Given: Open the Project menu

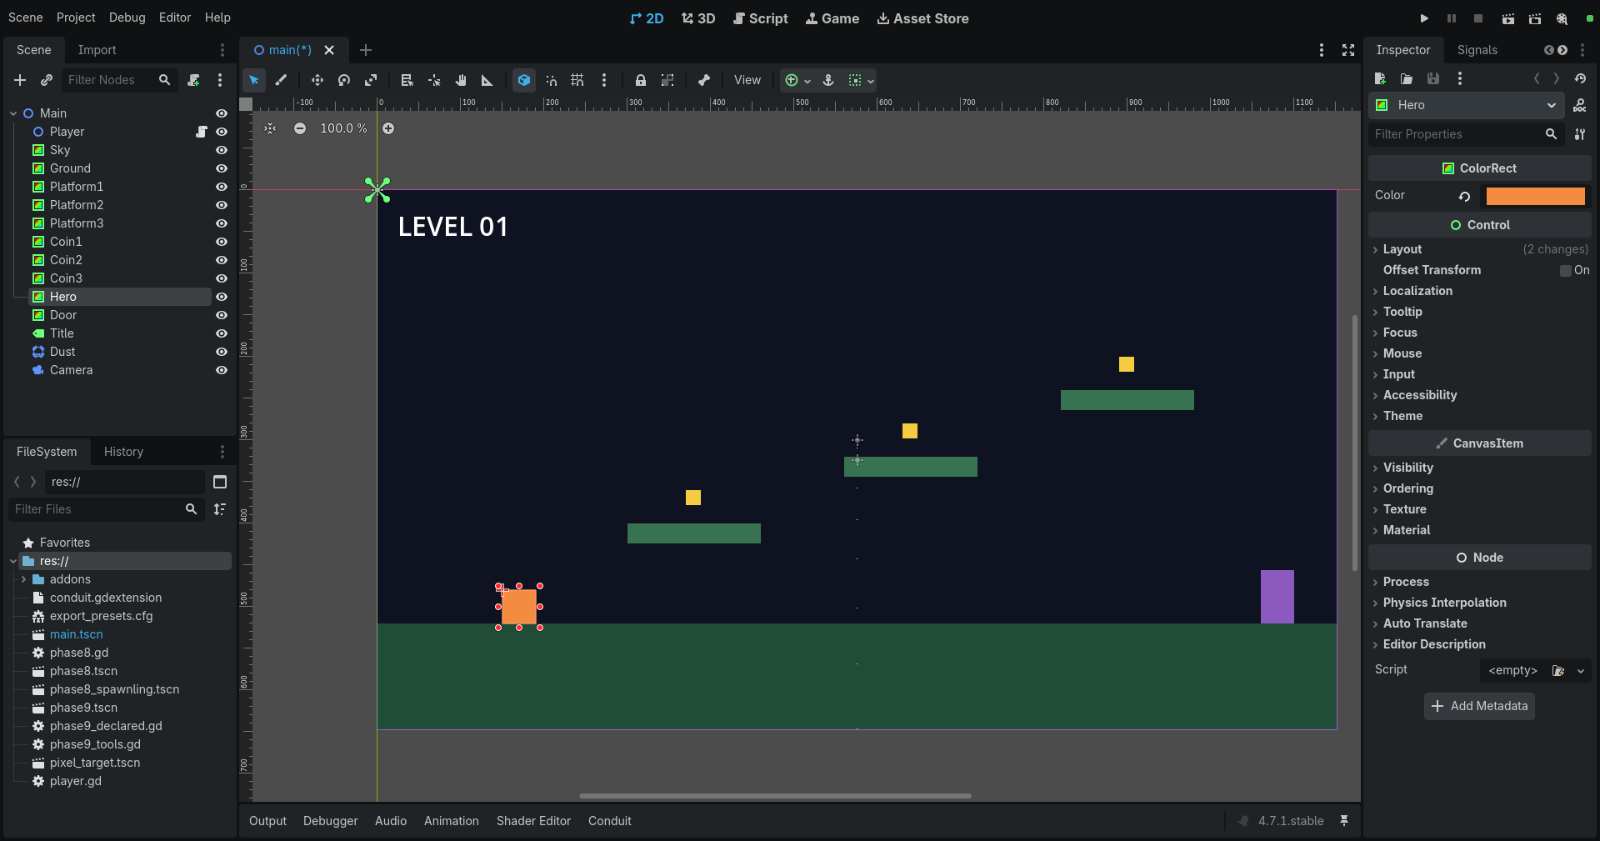Looking at the screenshot, I should tap(76, 17).
